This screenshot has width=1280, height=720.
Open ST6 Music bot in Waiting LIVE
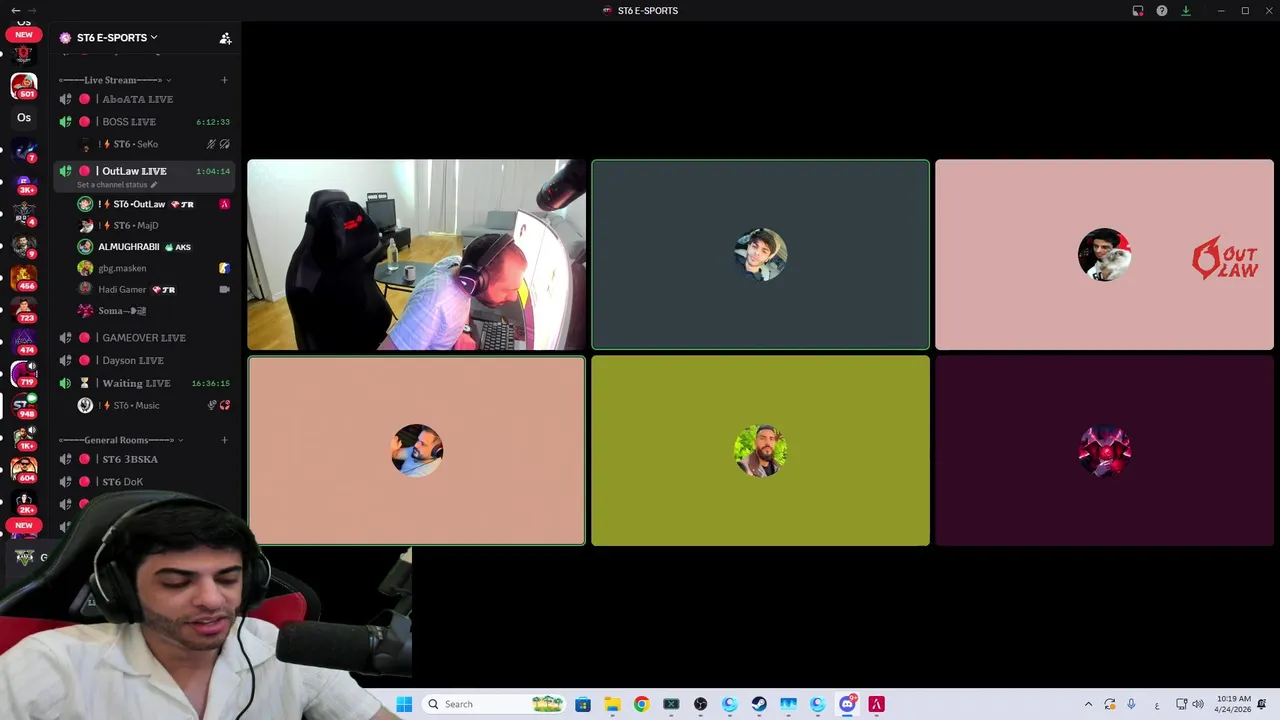[x=152, y=405]
